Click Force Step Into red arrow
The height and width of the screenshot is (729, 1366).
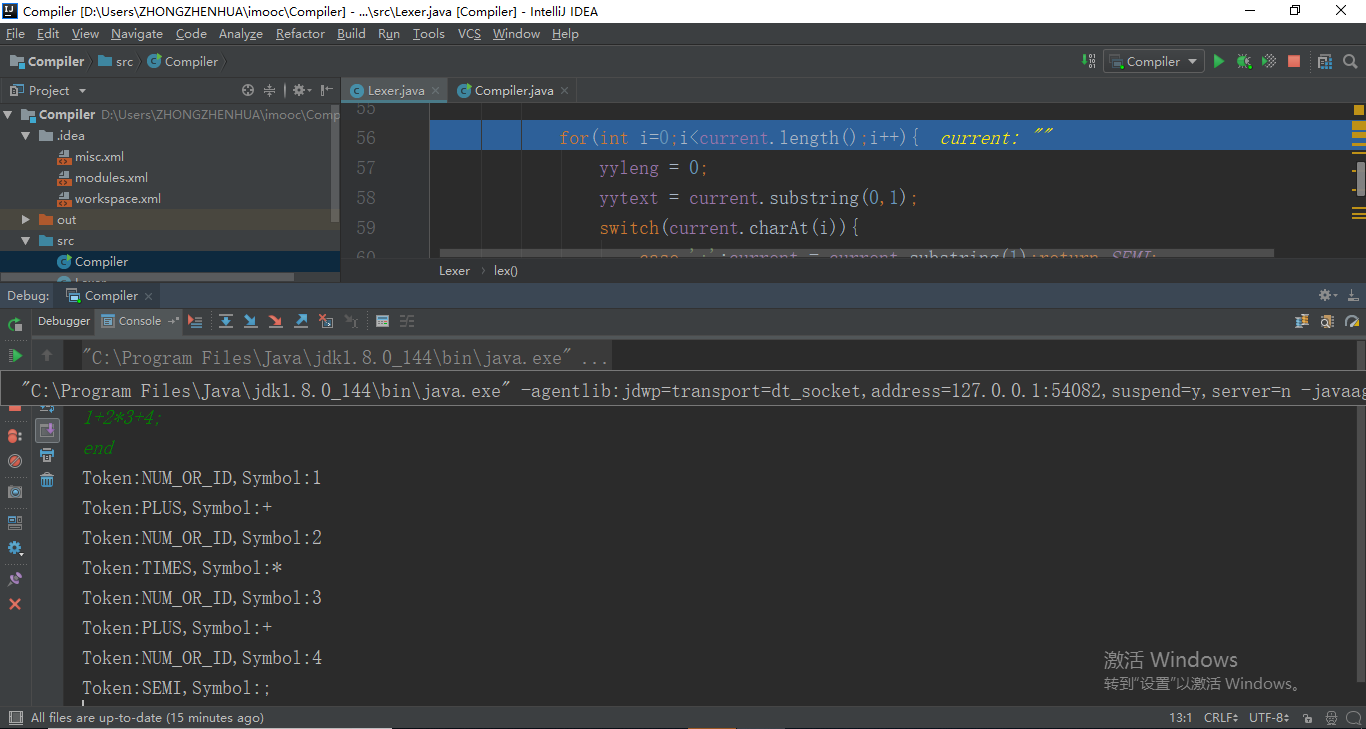click(x=276, y=321)
